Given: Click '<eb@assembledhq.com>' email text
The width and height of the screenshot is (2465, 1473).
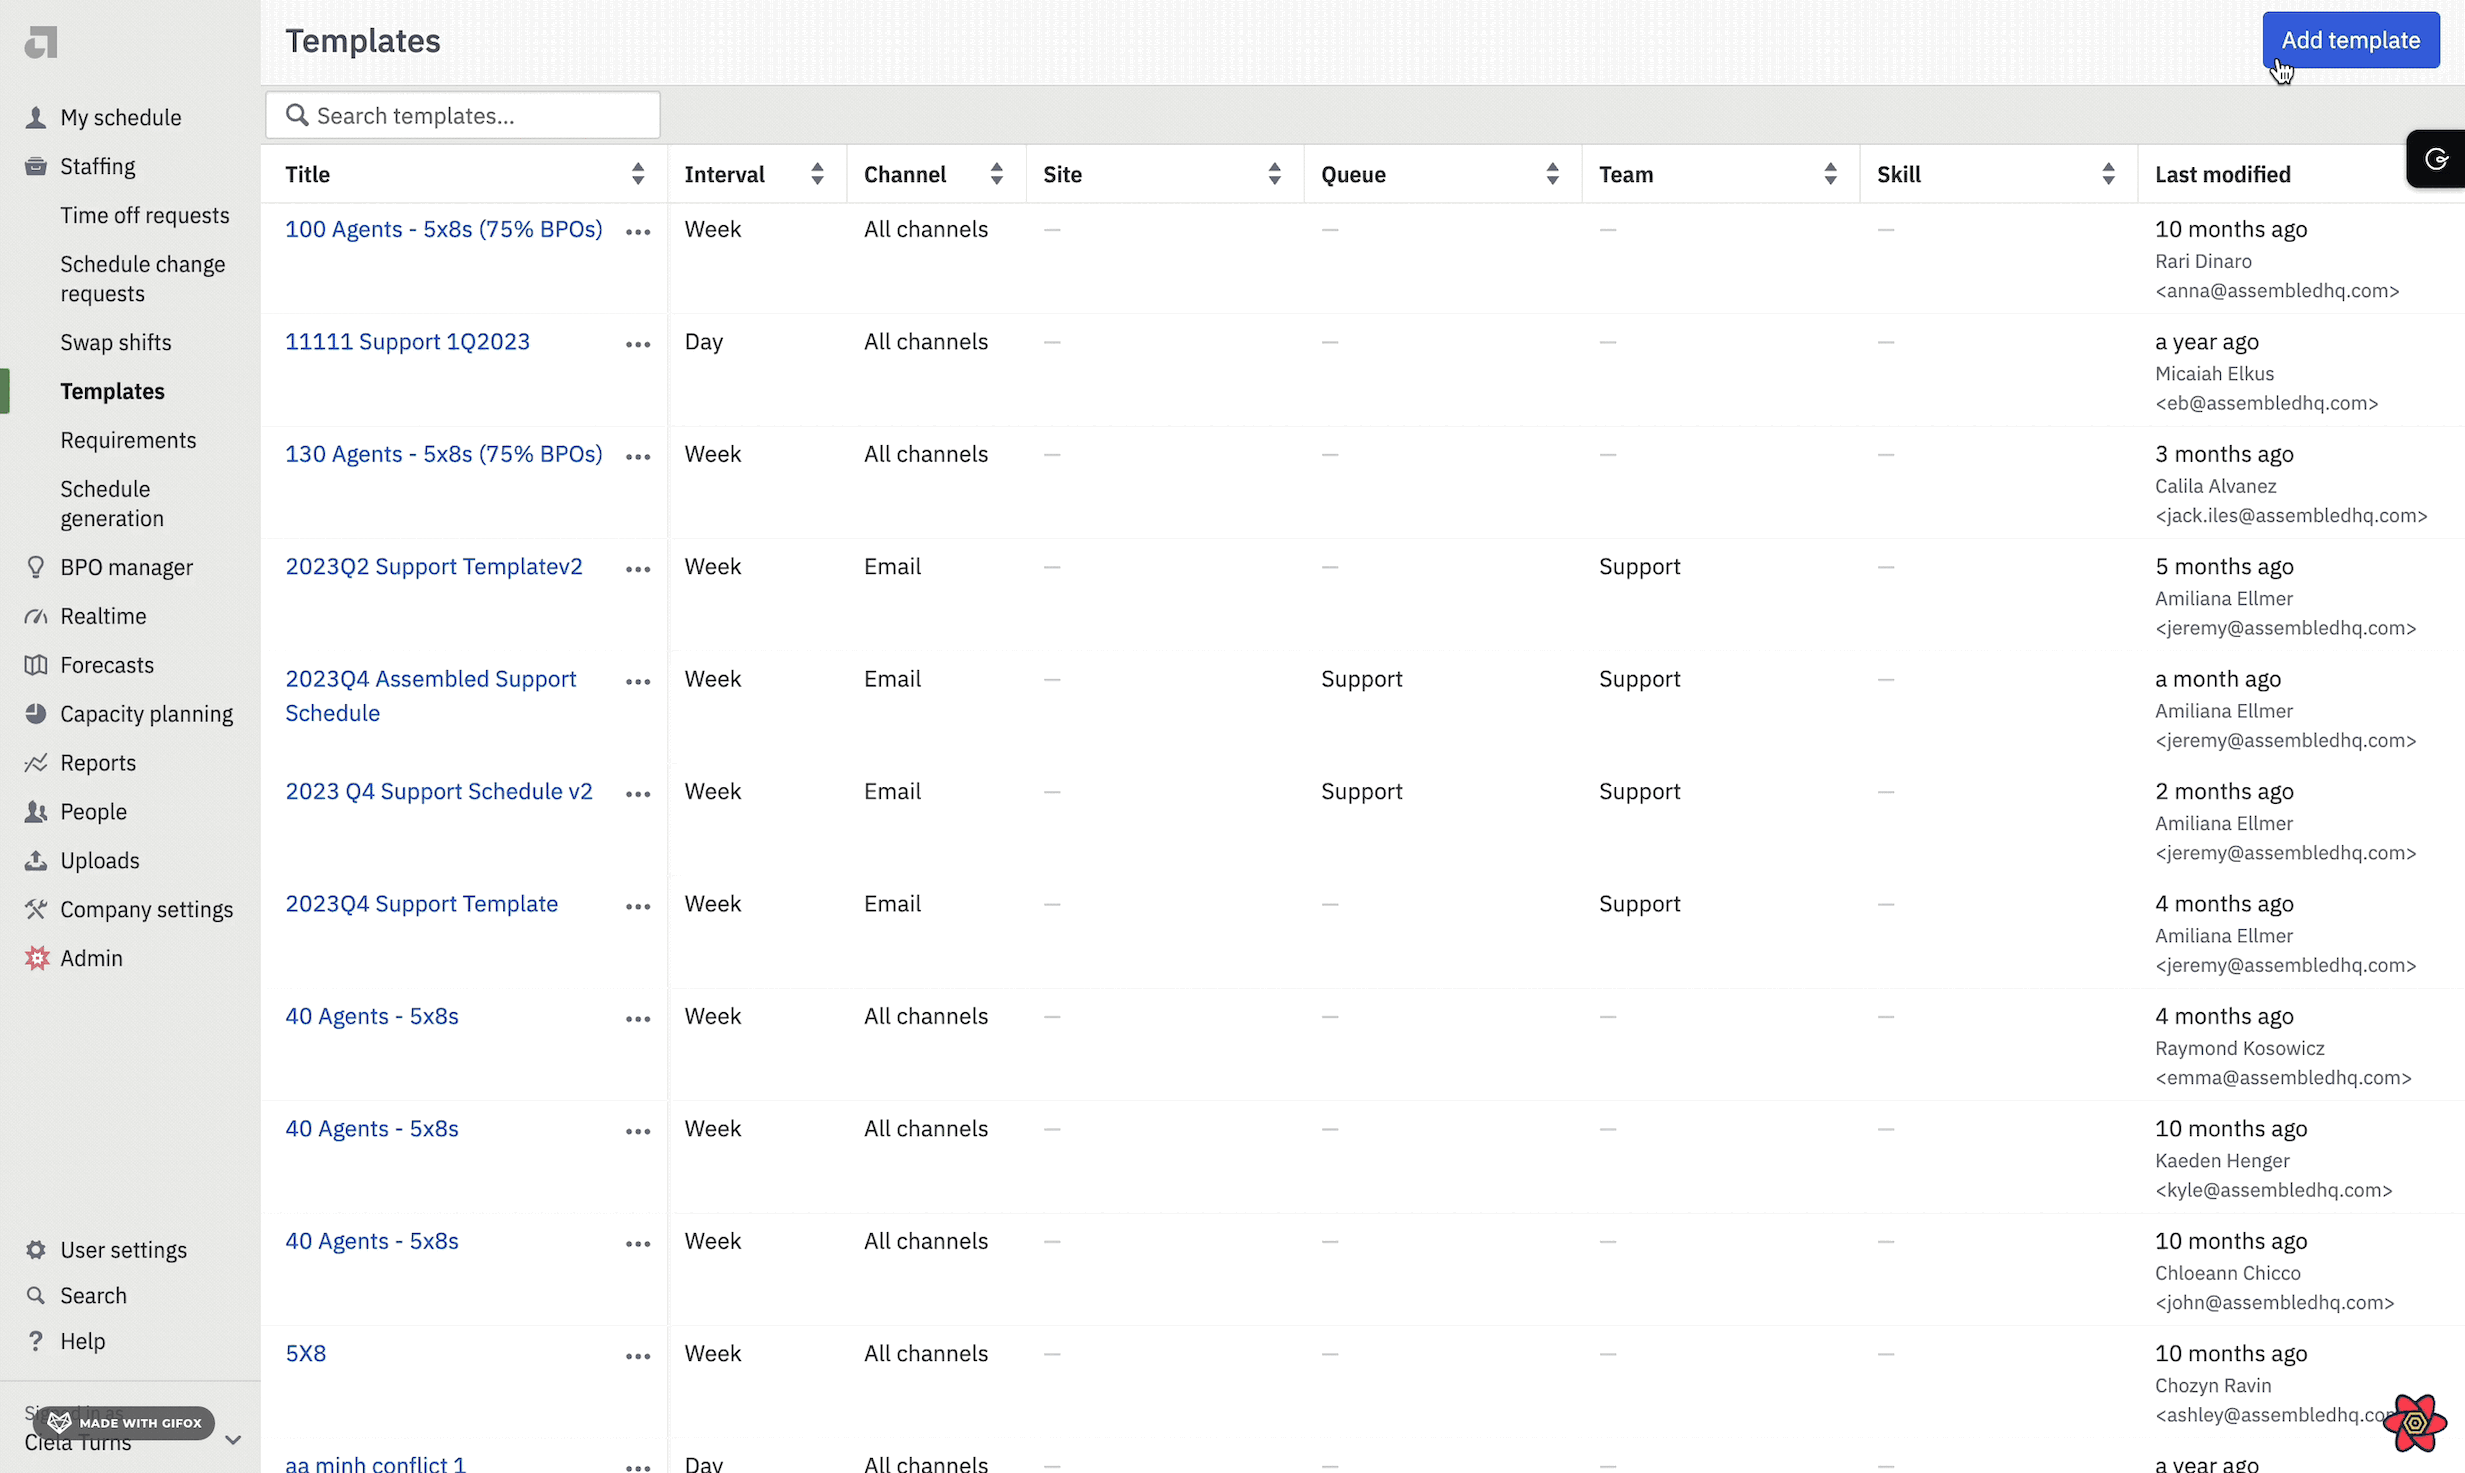Looking at the screenshot, I should 2266,403.
